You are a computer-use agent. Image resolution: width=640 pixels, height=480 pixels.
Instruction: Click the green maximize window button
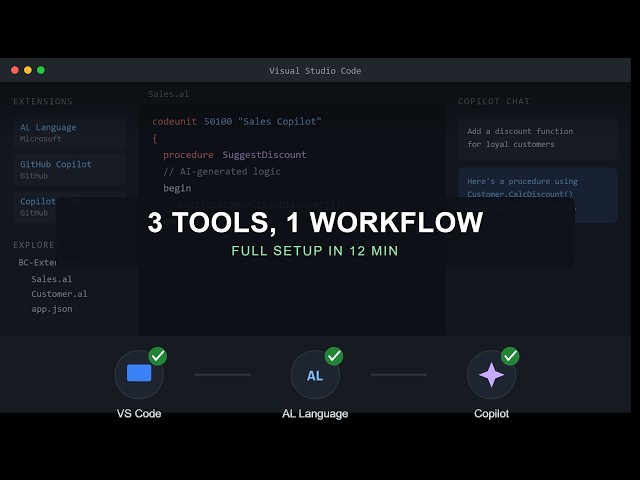point(41,70)
